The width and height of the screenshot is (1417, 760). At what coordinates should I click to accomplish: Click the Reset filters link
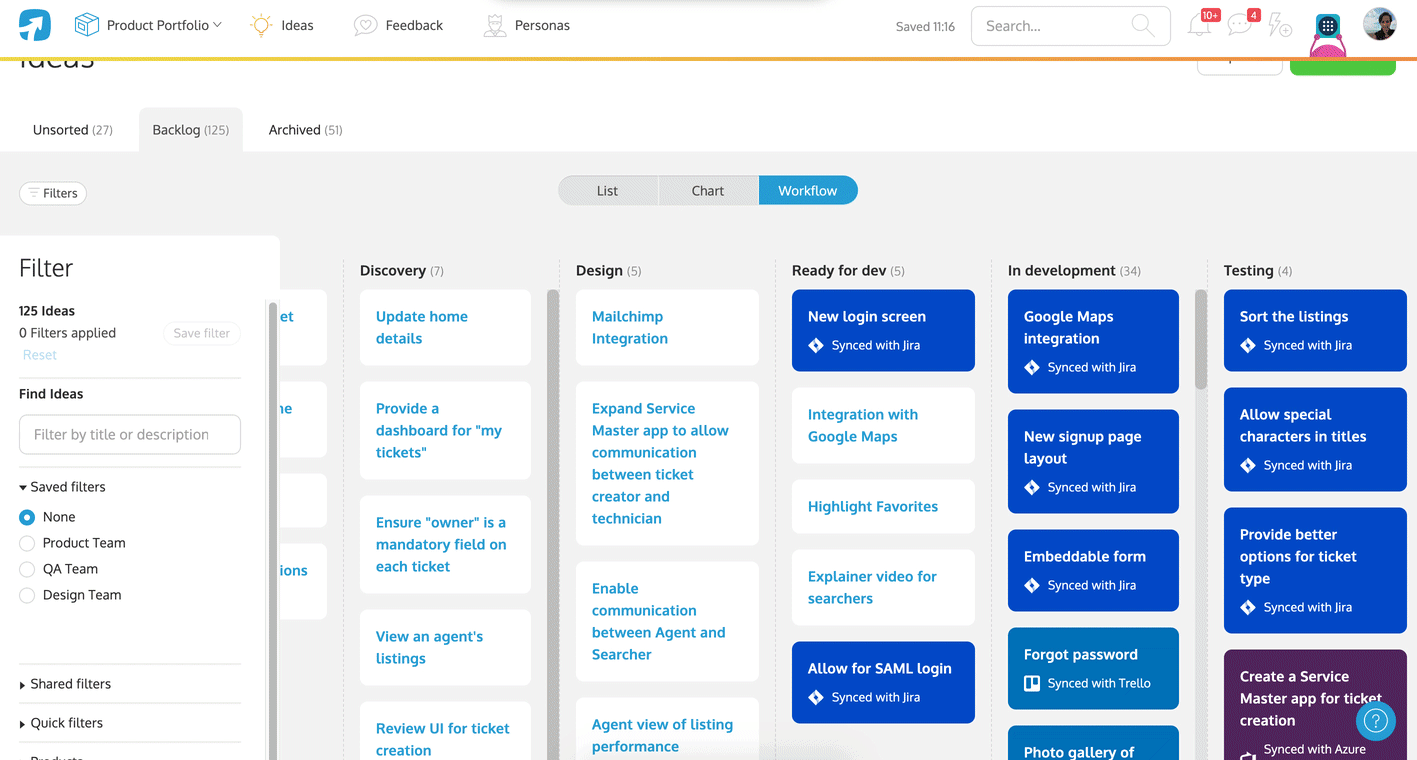click(x=39, y=354)
